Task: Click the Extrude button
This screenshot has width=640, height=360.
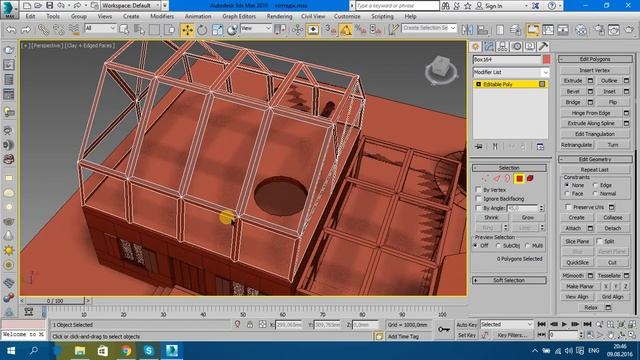Action: pyautogui.click(x=573, y=81)
